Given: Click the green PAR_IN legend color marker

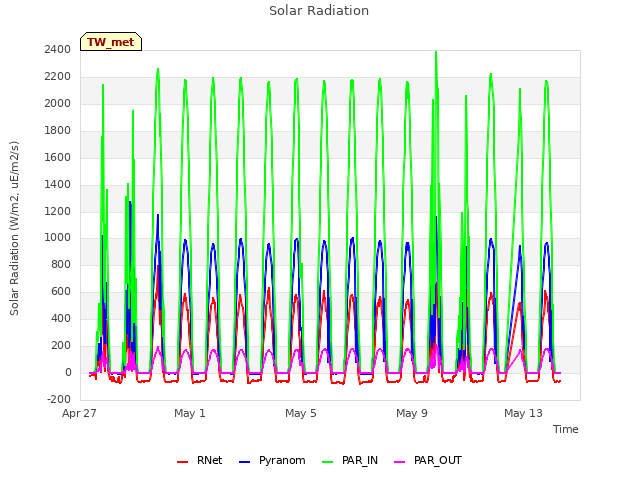Looking at the screenshot, I should (x=328, y=462).
